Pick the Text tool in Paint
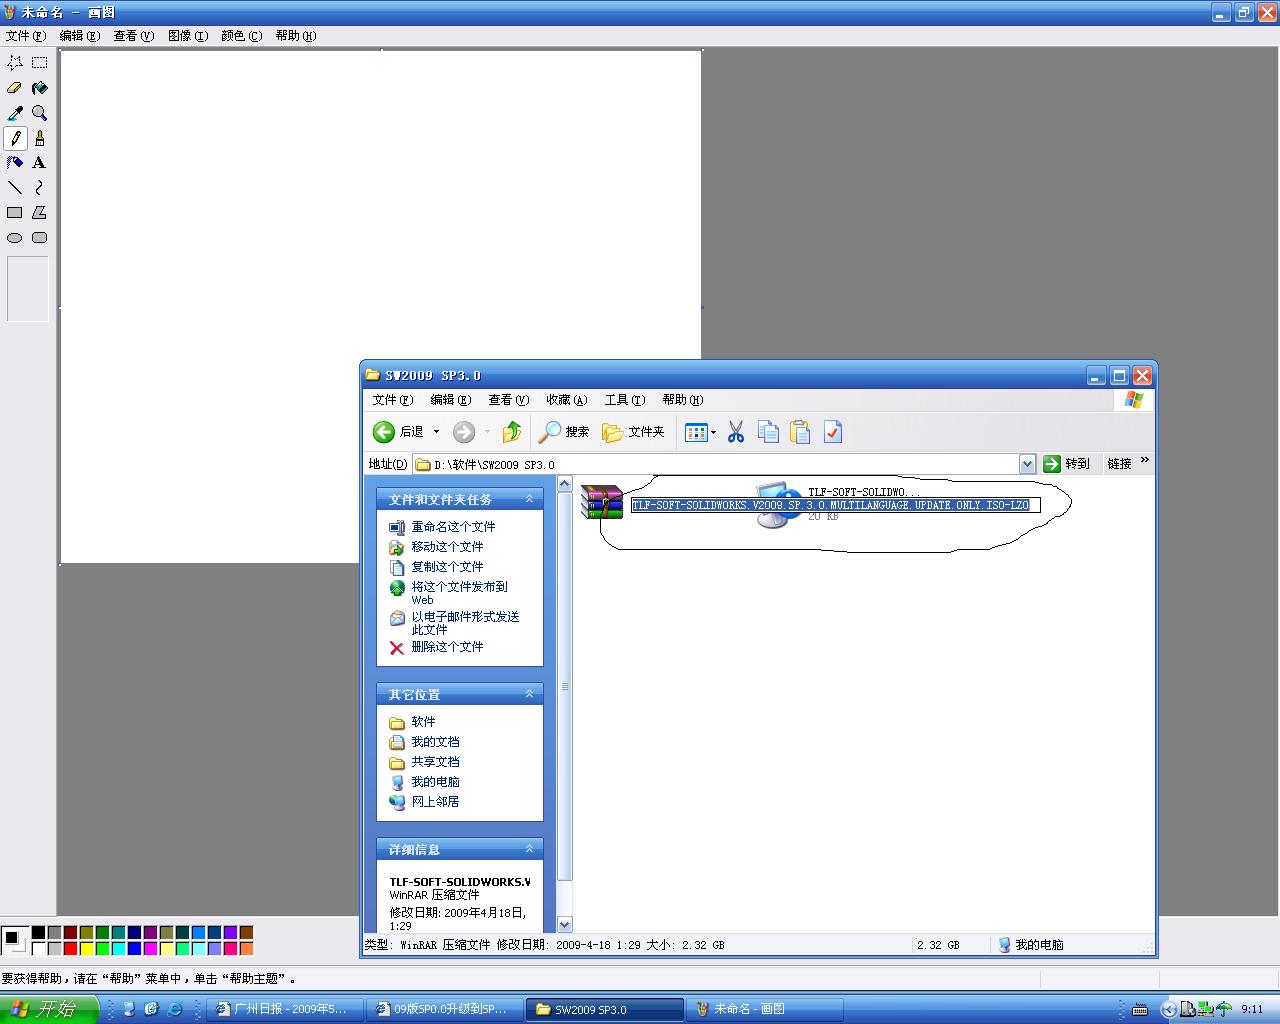 tap(40, 163)
